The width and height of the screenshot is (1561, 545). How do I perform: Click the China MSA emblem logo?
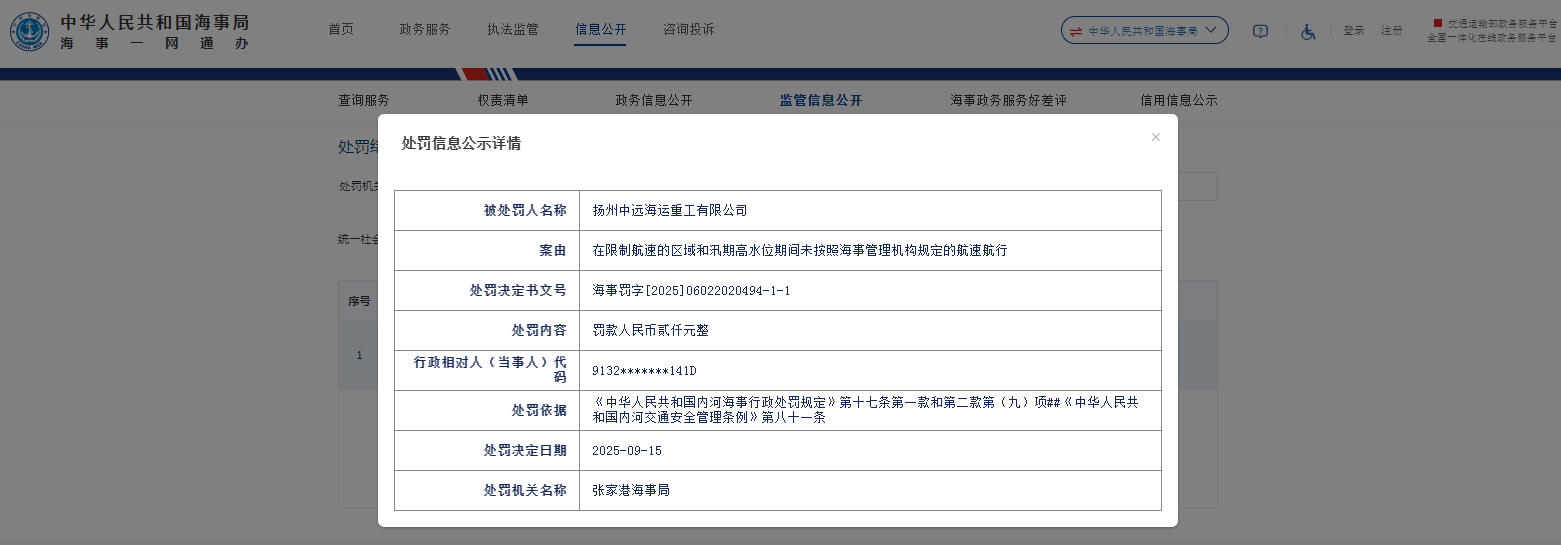[x=30, y=32]
